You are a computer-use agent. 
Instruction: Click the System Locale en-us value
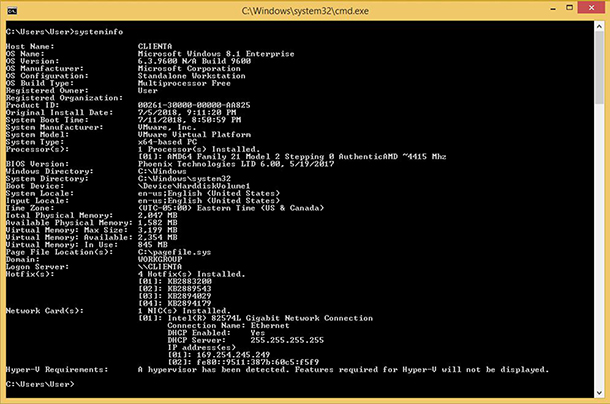[209, 193]
